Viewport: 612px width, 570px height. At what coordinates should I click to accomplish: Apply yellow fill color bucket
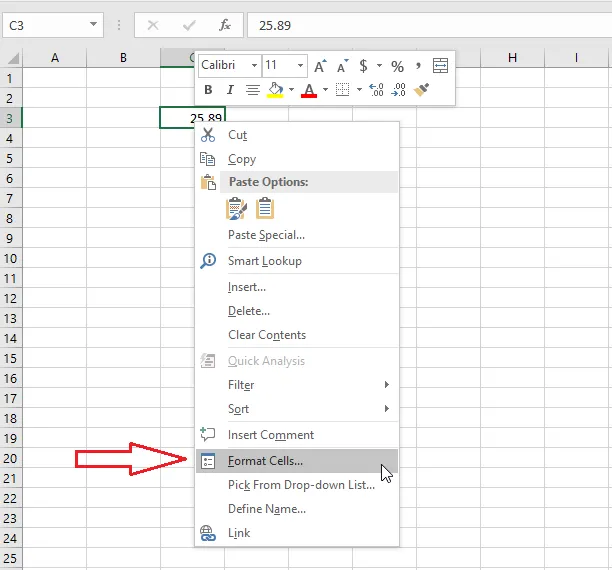tap(275, 90)
